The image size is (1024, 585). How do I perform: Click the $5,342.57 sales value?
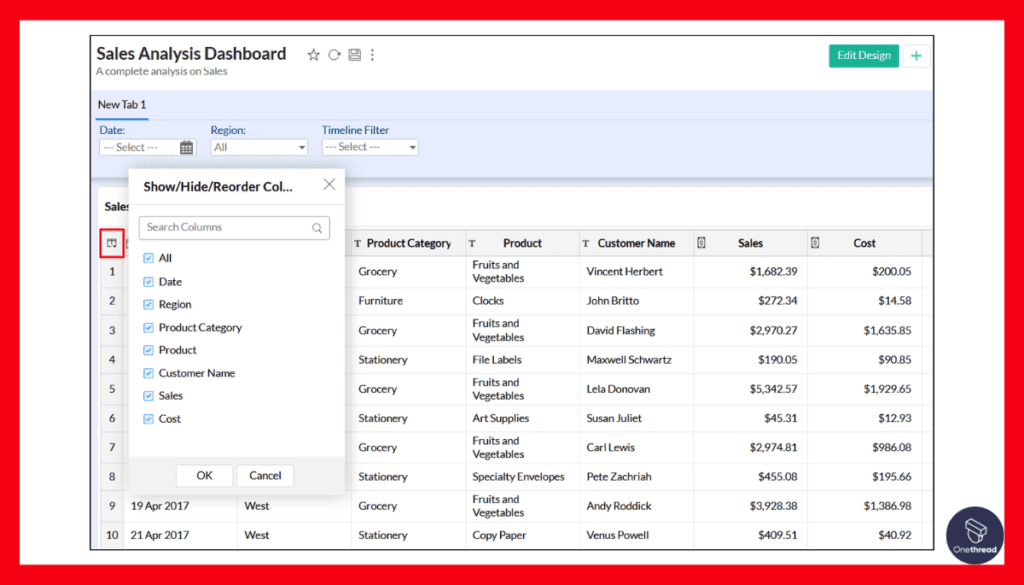(773, 389)
